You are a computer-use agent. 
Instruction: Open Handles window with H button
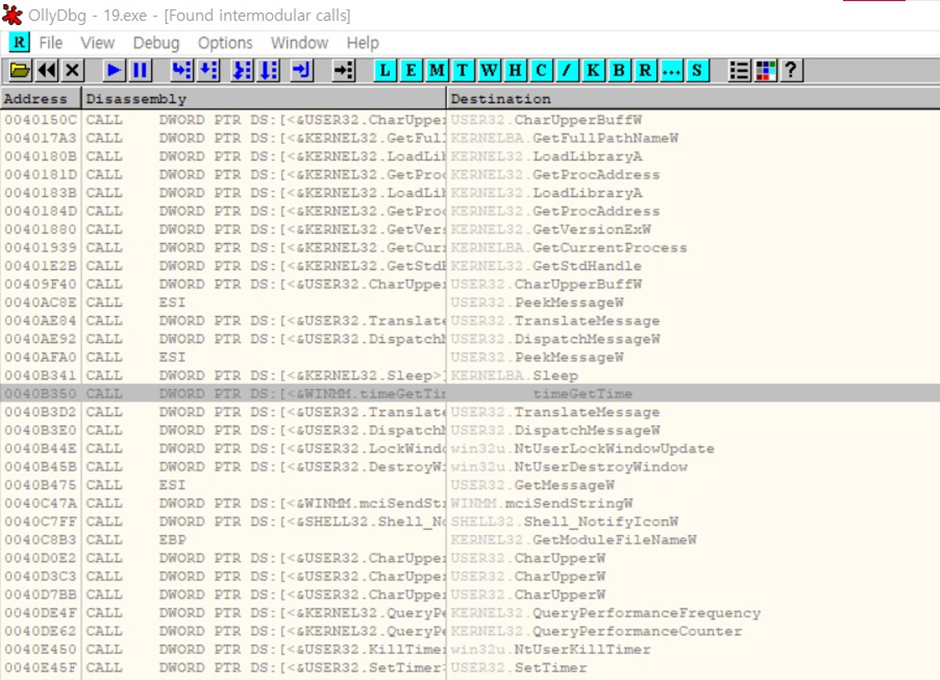tap(515, 71)
